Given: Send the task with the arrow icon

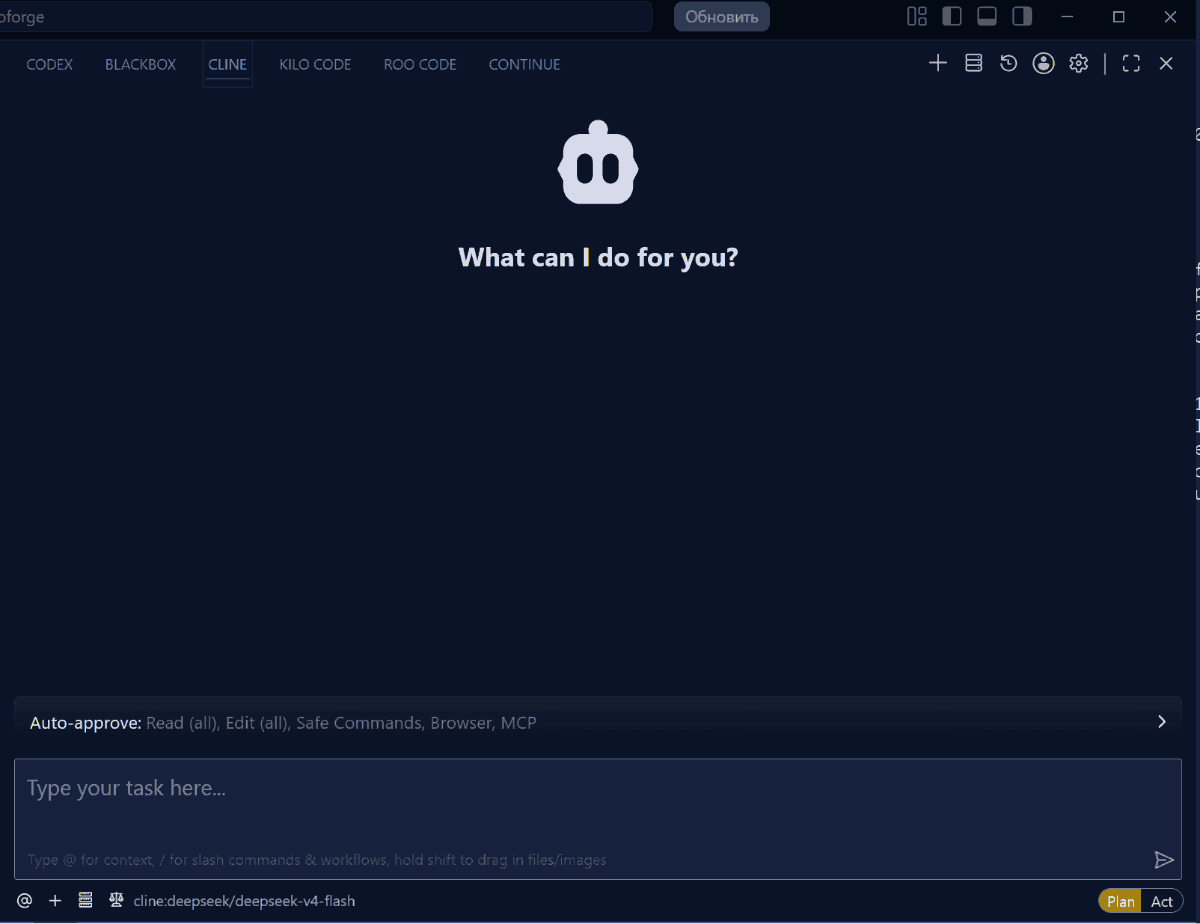Looking at the screenshot, I should [1164, 860].
